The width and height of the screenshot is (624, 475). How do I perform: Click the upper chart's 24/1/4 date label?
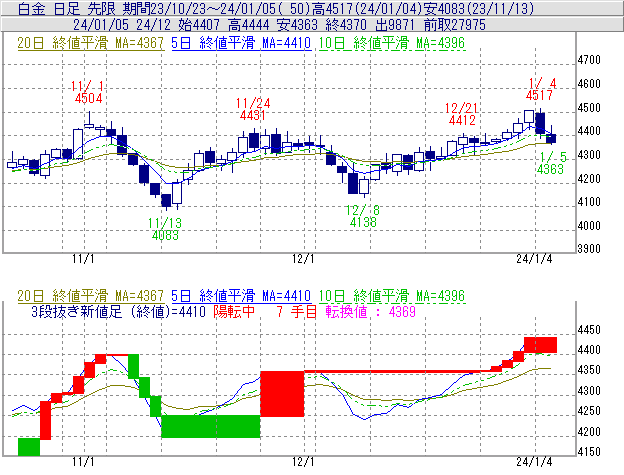[x=534, y=259]
